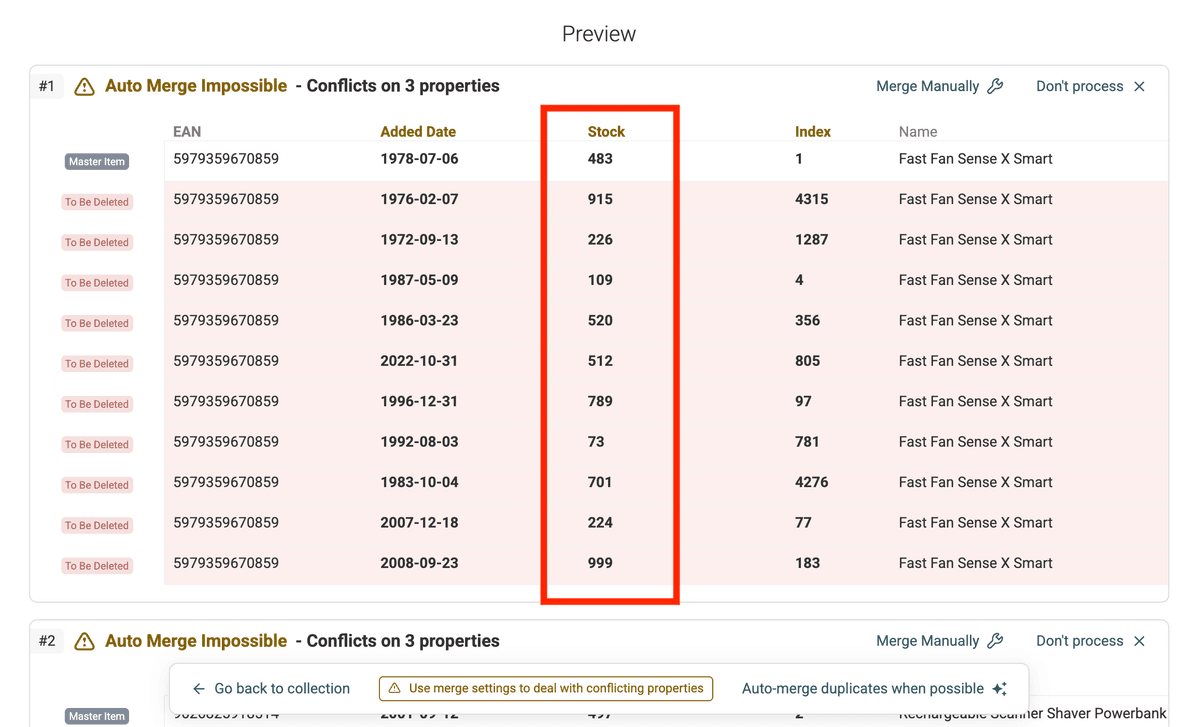Click Auto Merge Impossible title of group #2
The width and height of the screenshot is (1200, 727).
click(x=196, y=641)
